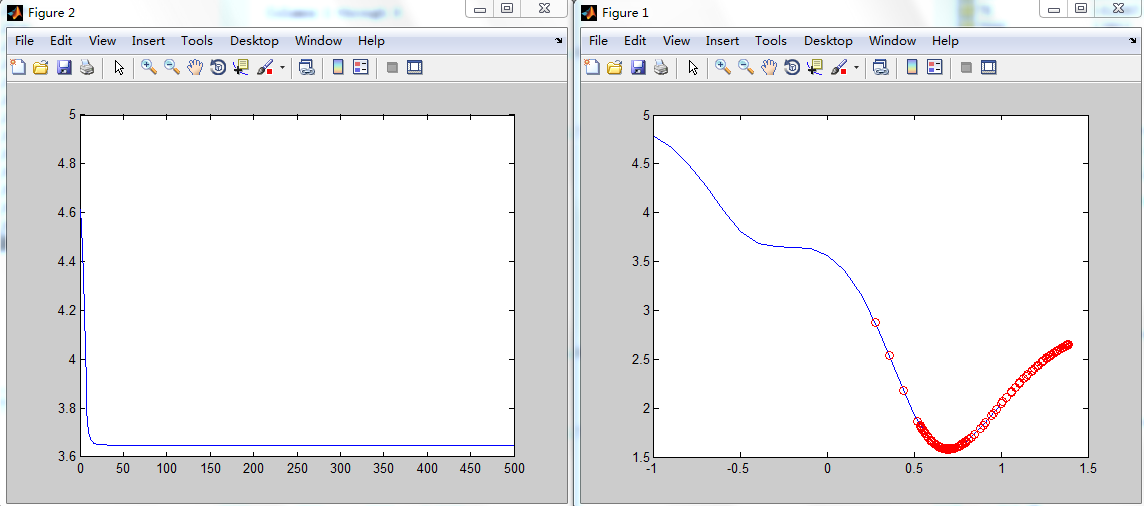Click Open File icon in Figure 2 toolbar
Viewport: 1144px width, 506px height.
click(x=41, y=68)
